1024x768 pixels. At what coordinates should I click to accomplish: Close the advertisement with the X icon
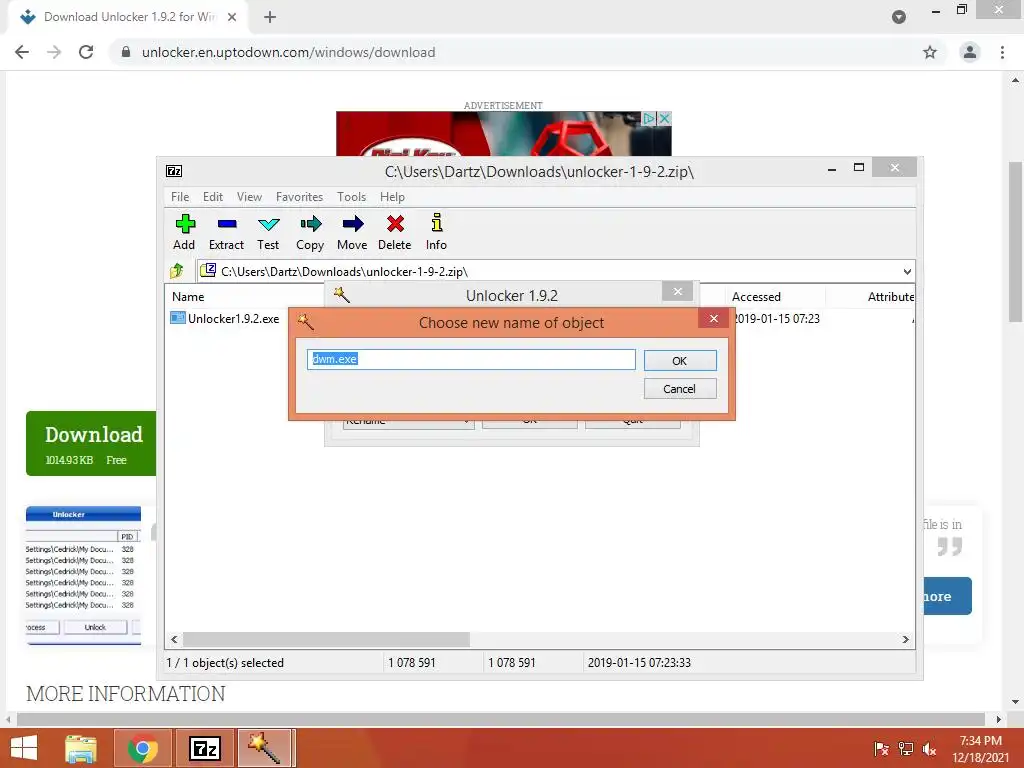pos(664,118)
